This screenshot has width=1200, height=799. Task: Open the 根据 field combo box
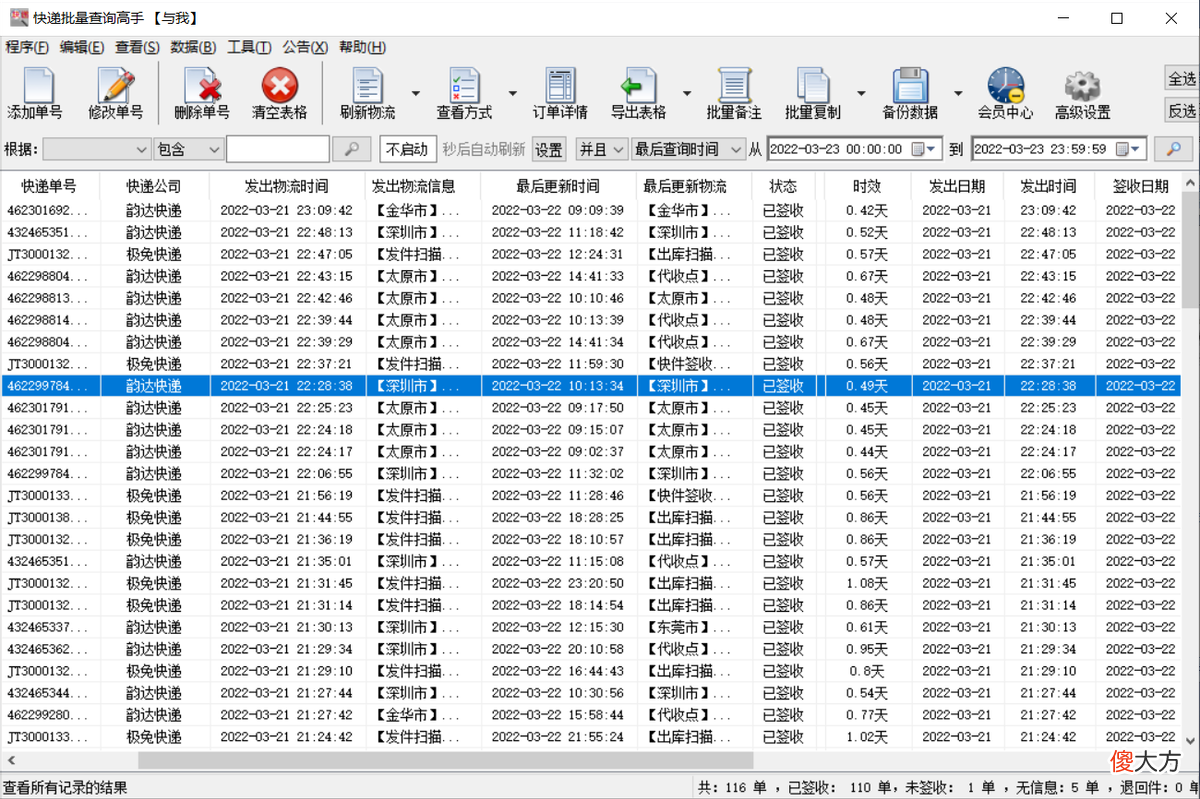(x=97, y=149)
